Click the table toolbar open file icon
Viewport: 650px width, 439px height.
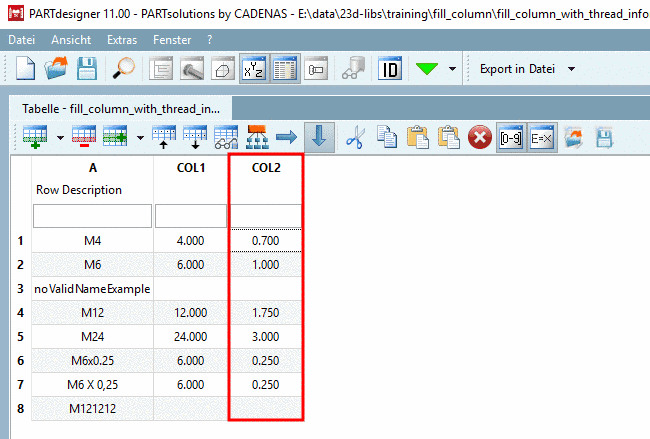pos(573,137)
